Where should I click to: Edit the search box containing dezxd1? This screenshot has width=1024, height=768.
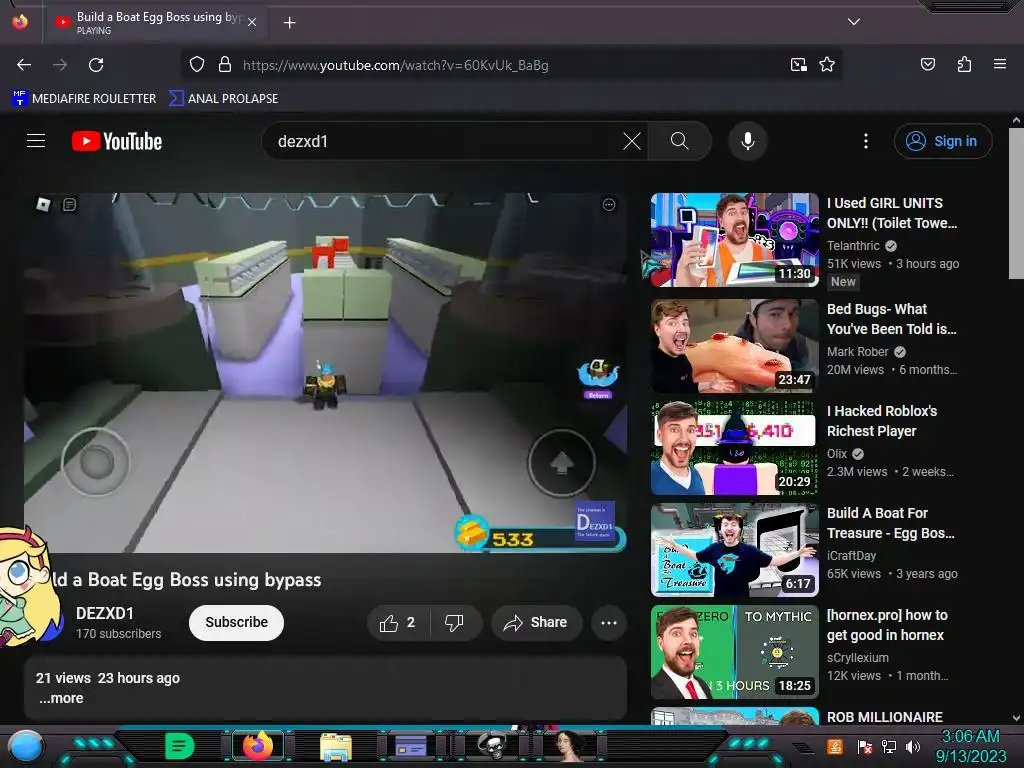click(444, 141)
